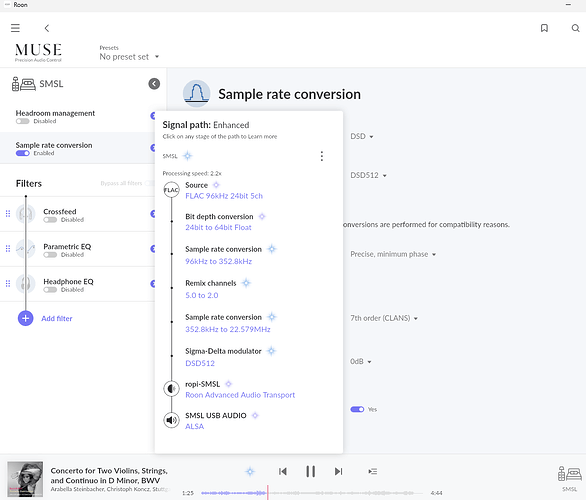The width and height of the screenshot is (586, 500).
Task: Click the FLAC source circle icon
Action: pos(171,190)
